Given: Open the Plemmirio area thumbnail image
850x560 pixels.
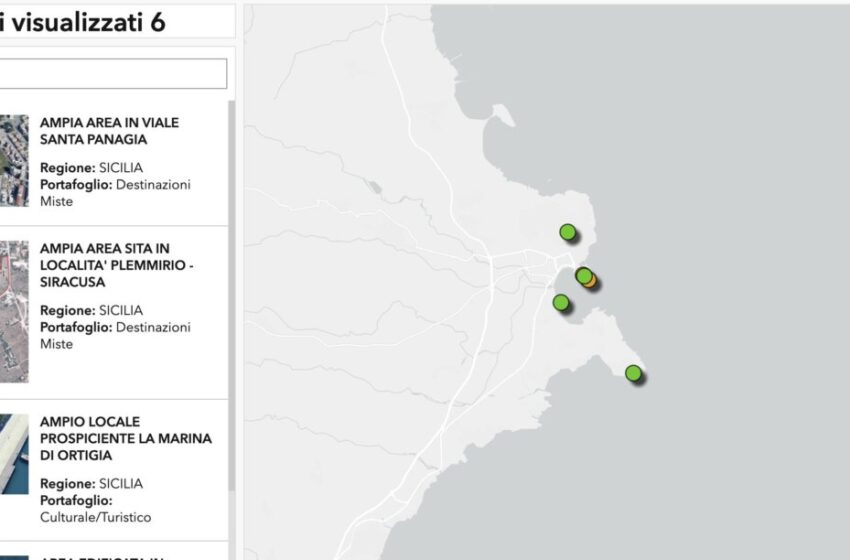Looking at the screenshot, I should 14,312.
